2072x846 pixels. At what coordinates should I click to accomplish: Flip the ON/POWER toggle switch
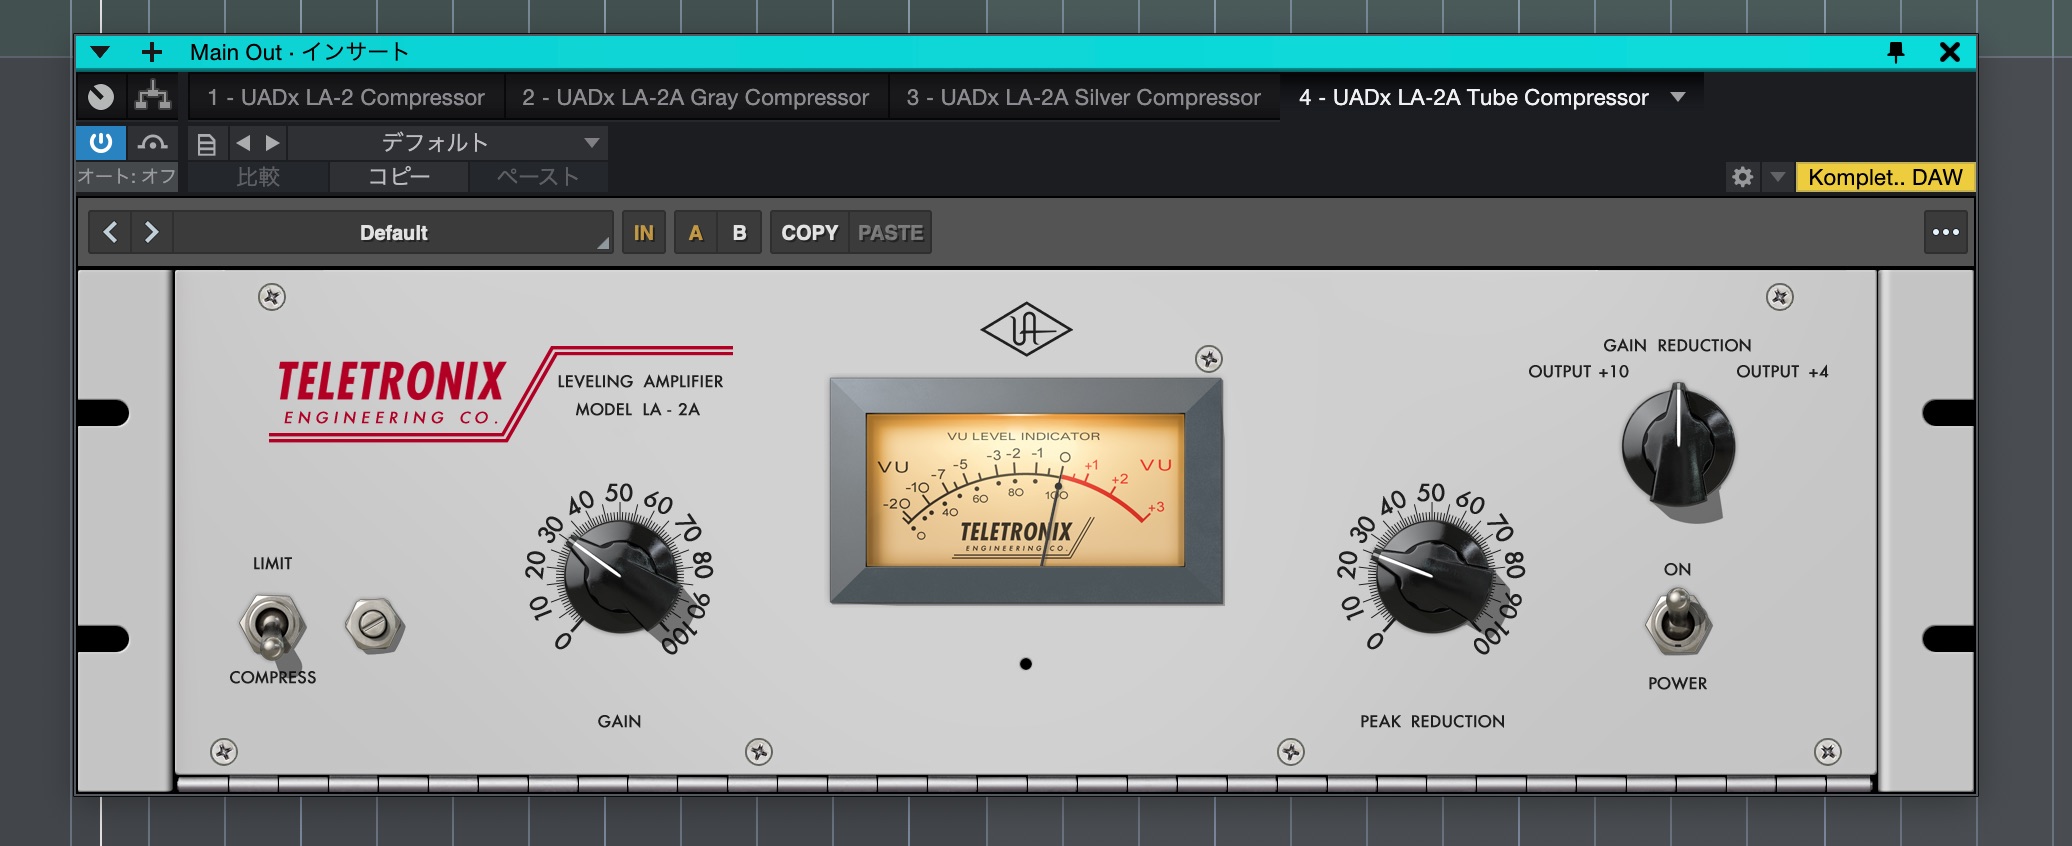[x=1678, y=620]
